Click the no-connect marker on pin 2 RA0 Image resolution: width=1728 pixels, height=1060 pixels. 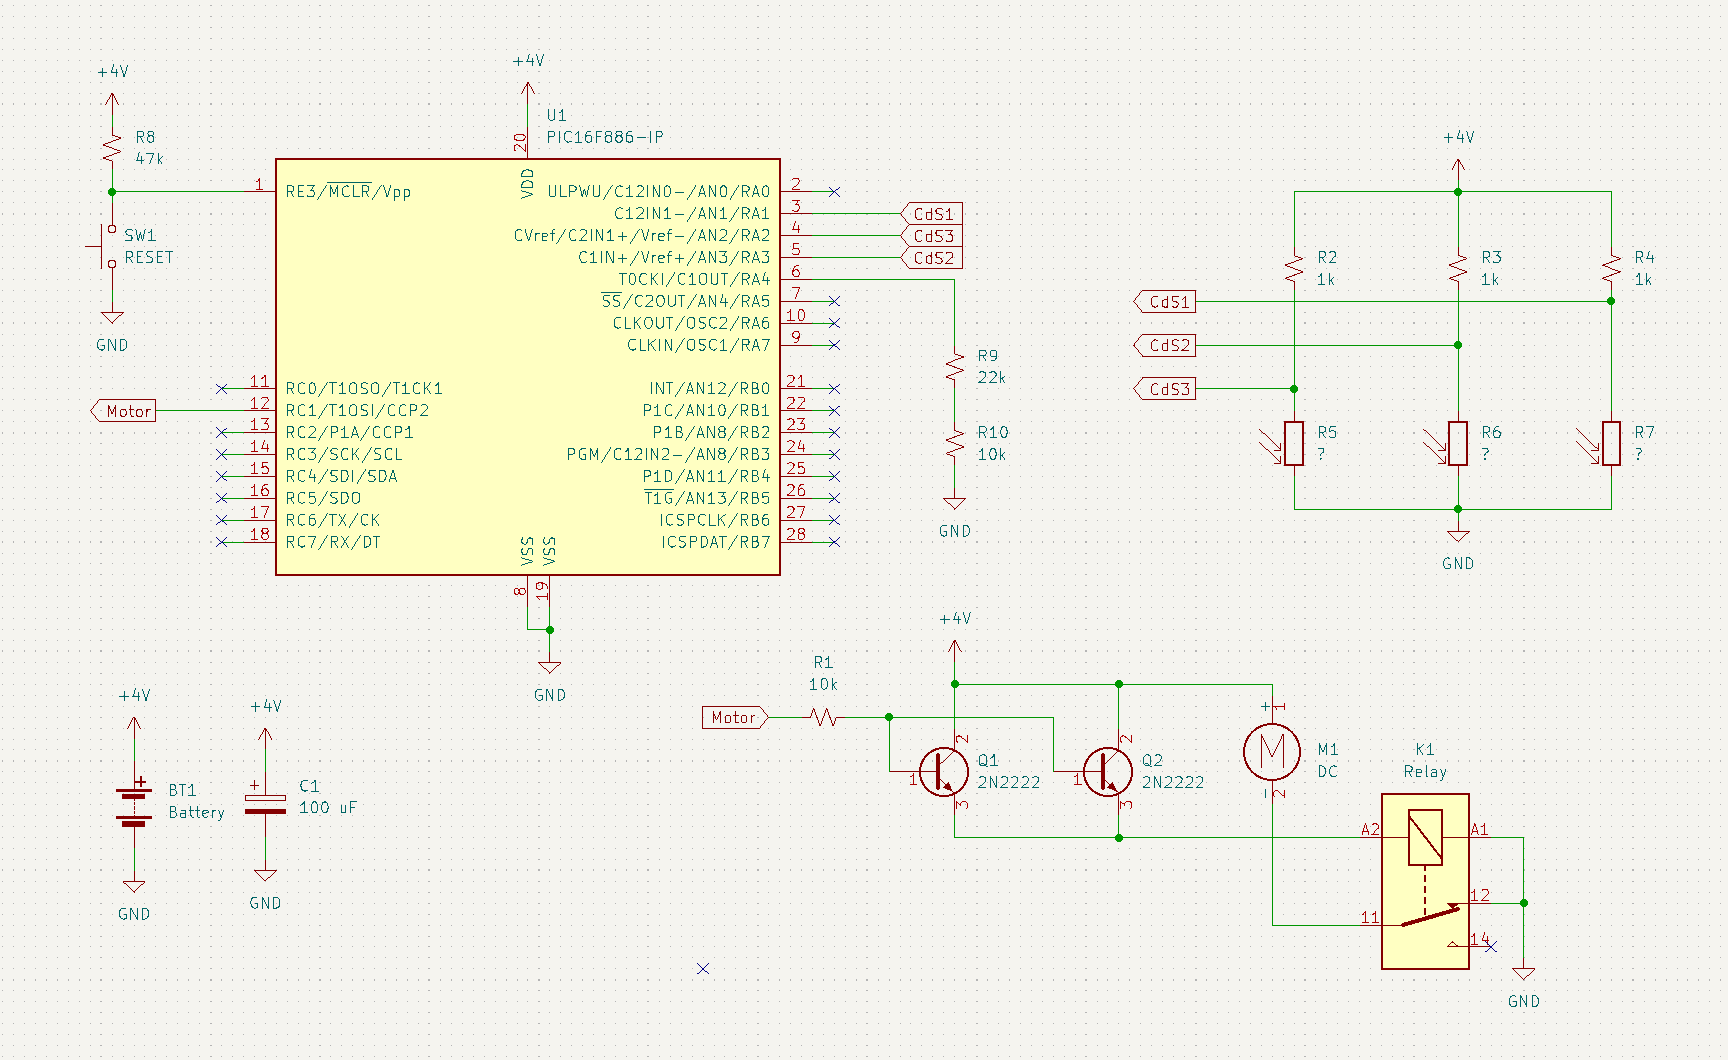835,191
